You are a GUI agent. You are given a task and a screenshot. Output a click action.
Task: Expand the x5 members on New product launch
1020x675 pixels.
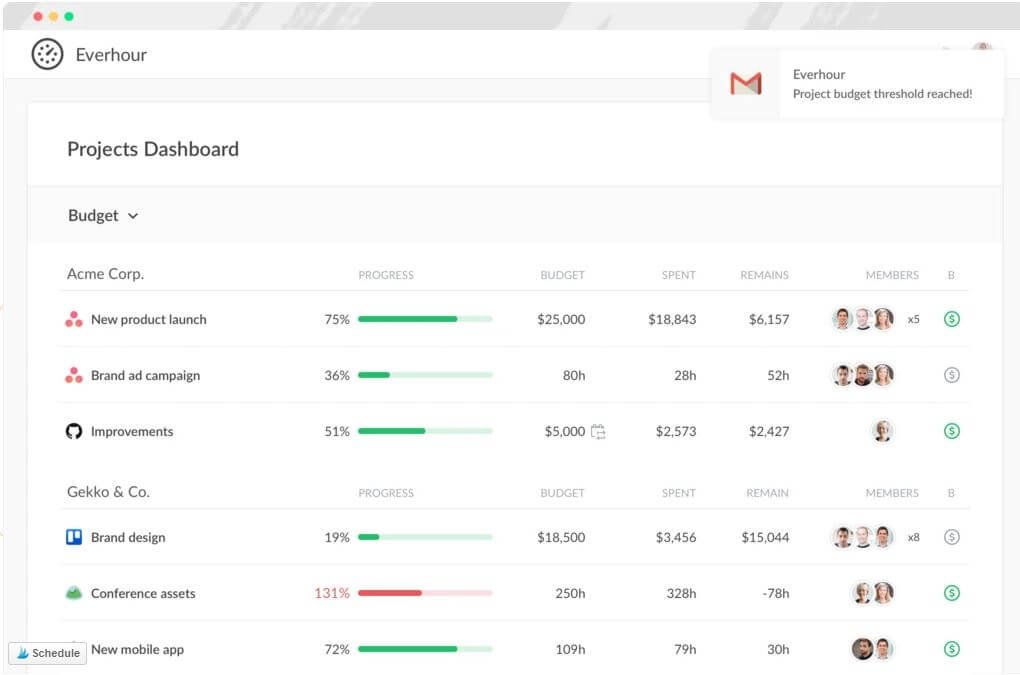point(913,320)
